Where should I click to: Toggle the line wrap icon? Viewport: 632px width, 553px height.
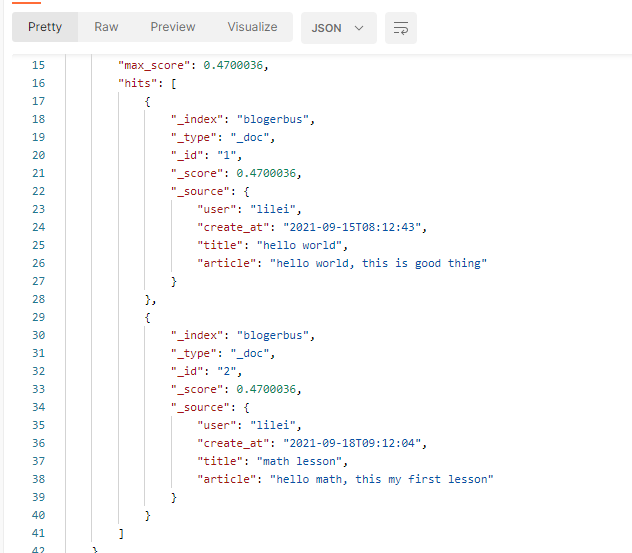(401, 28)
